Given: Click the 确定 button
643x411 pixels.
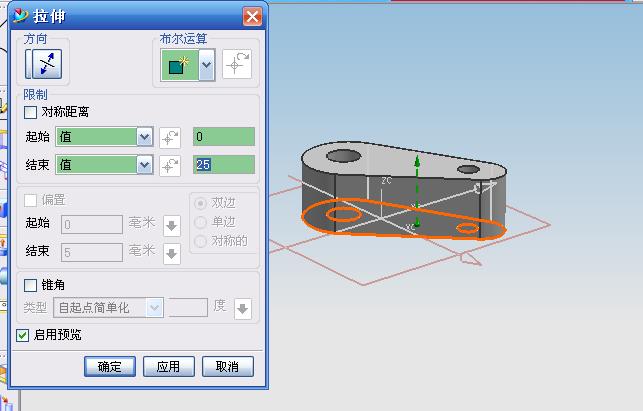Looking at the screenshot, I should tap(110, 366).
